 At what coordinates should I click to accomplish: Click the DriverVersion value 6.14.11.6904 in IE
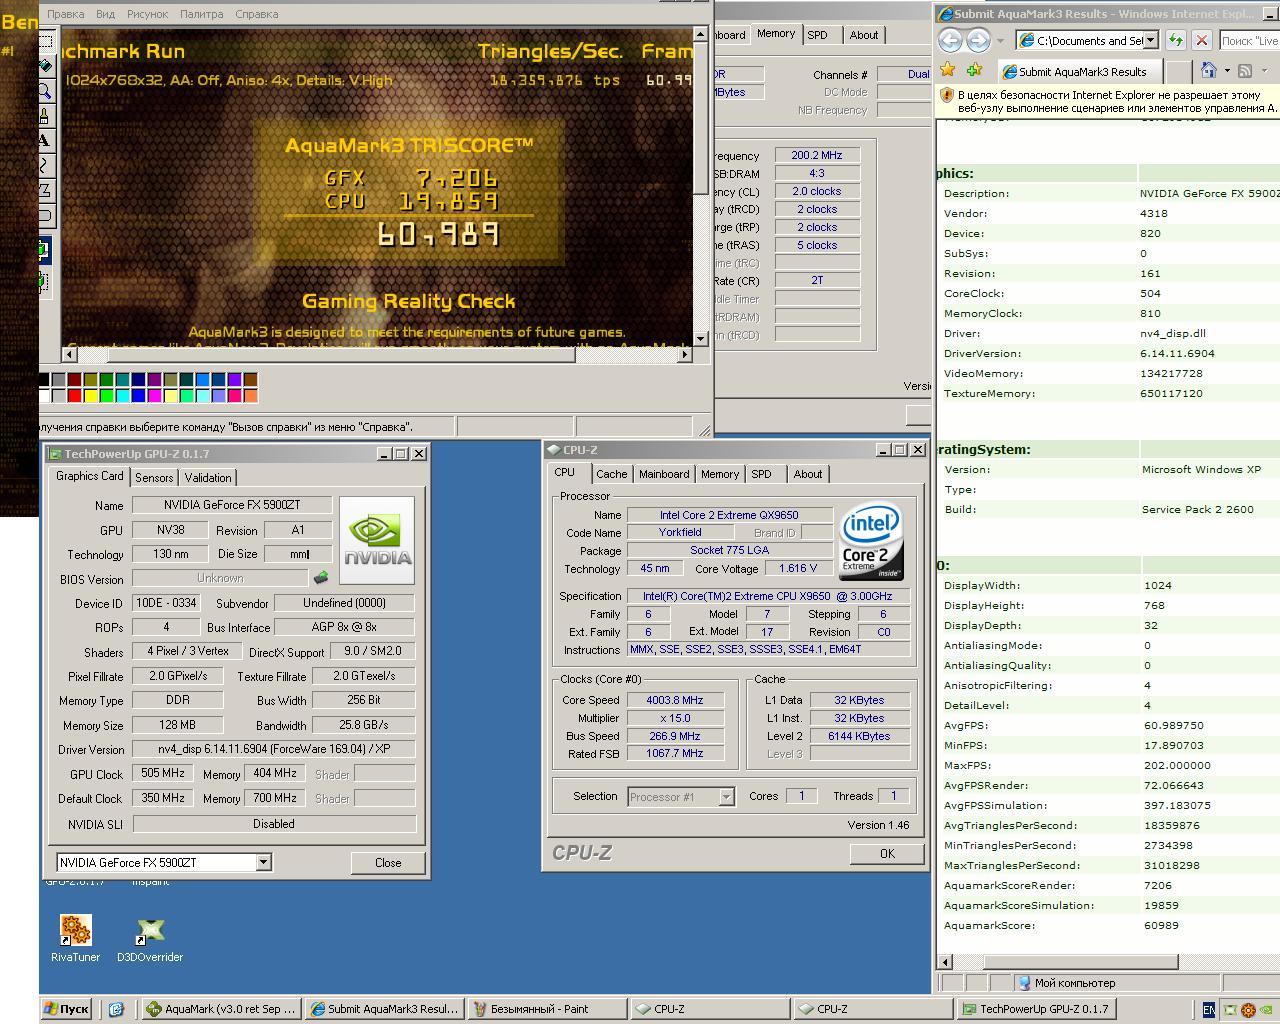coord(1177,353)
